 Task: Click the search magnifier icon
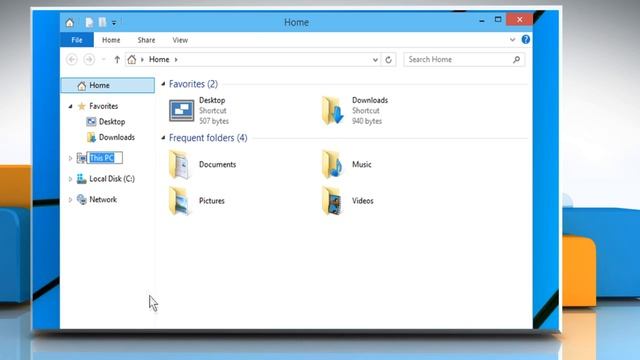[516, 60]
